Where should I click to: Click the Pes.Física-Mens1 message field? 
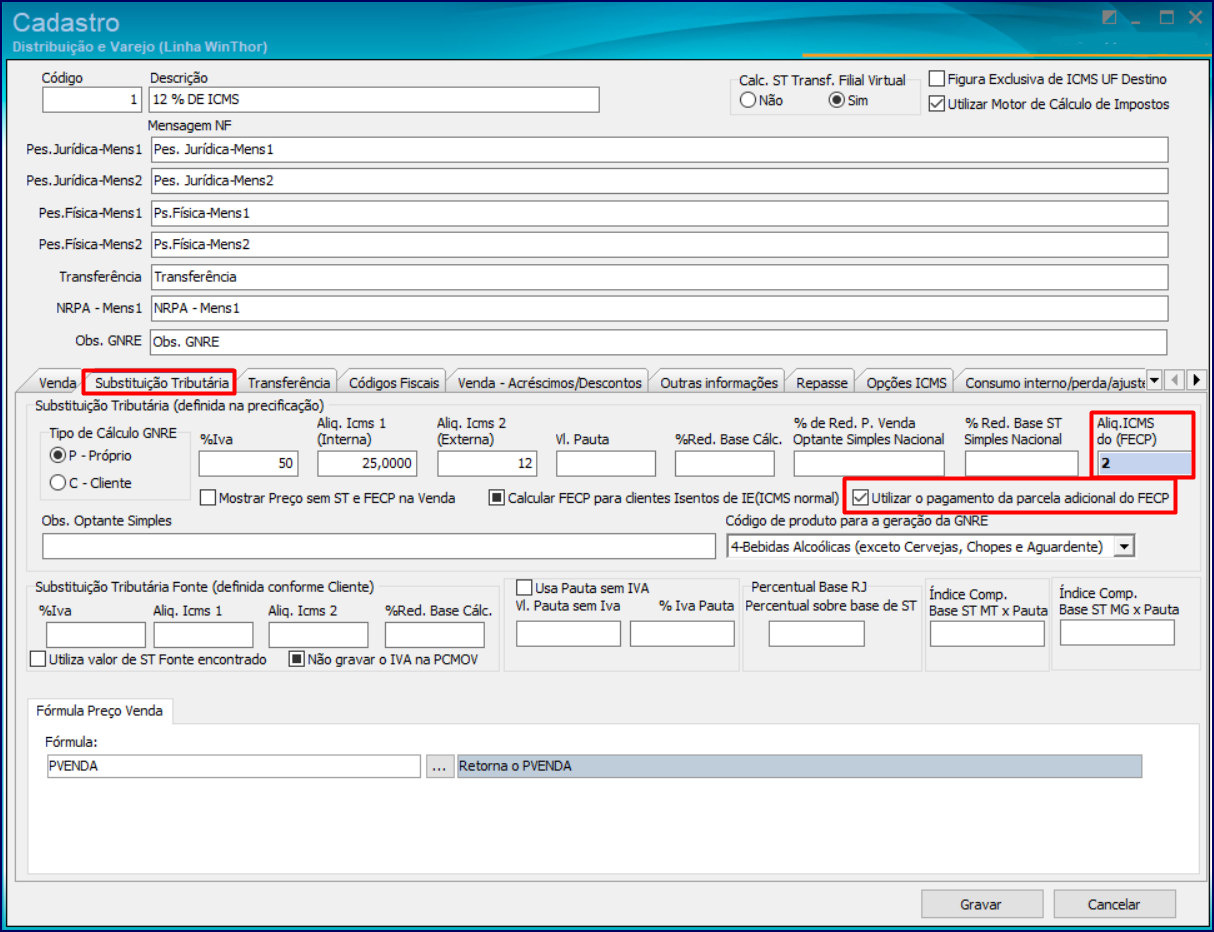(x=659, y=213)
